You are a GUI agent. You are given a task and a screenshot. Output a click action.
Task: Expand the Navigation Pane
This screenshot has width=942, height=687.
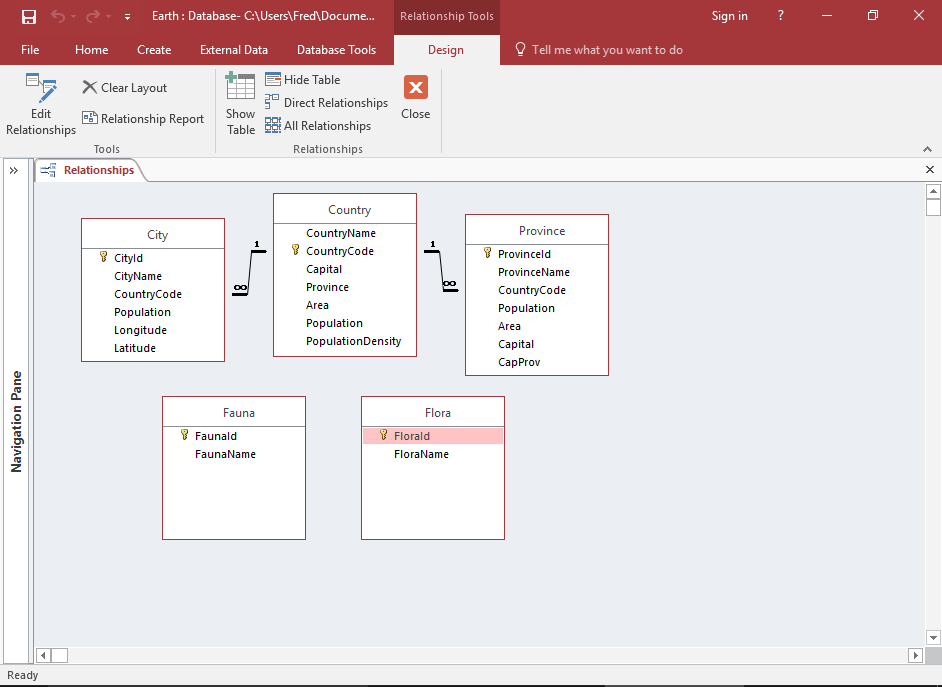click(x=14, y=171)
